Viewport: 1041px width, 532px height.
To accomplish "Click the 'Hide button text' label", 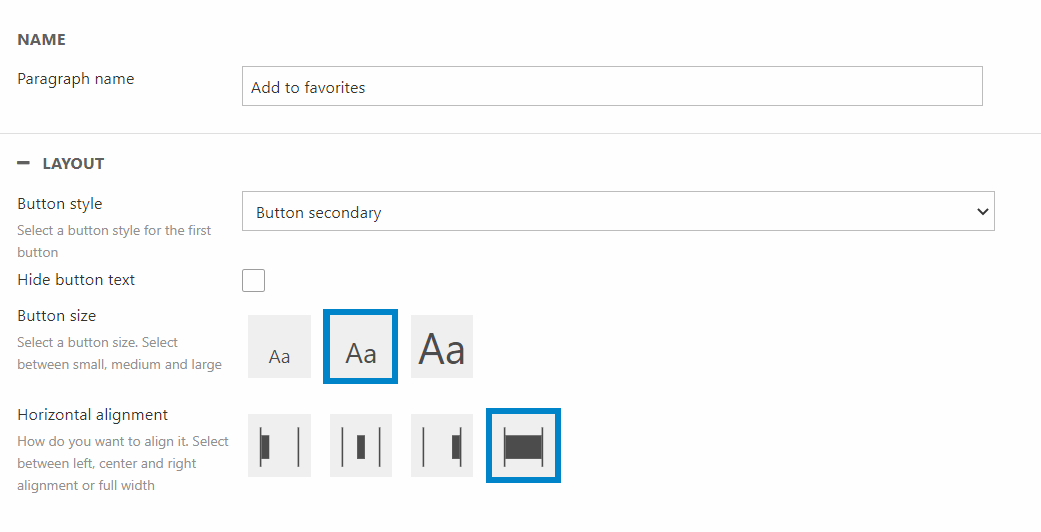I will [76, 280].
